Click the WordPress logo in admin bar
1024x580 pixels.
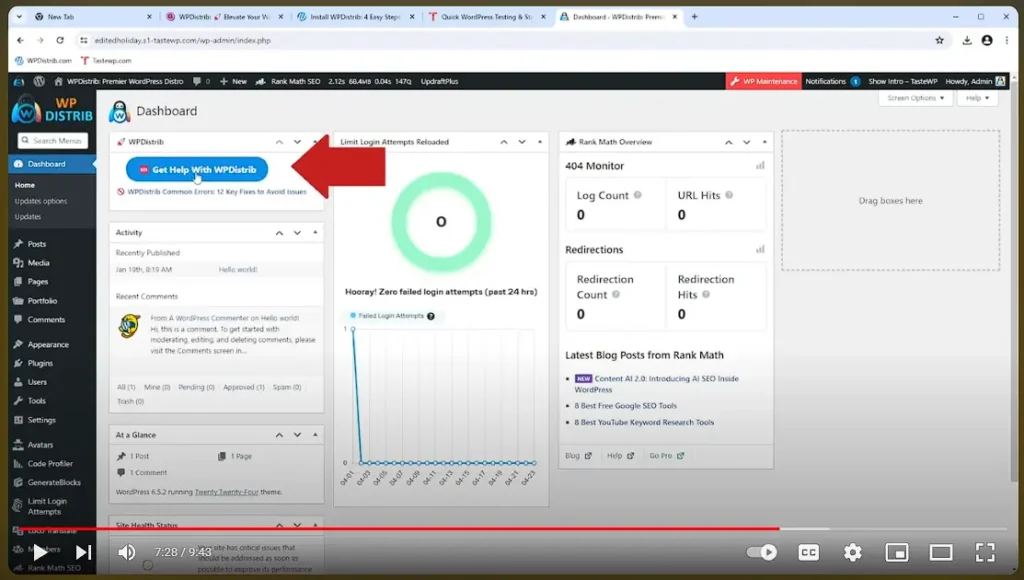coord(39,82)
